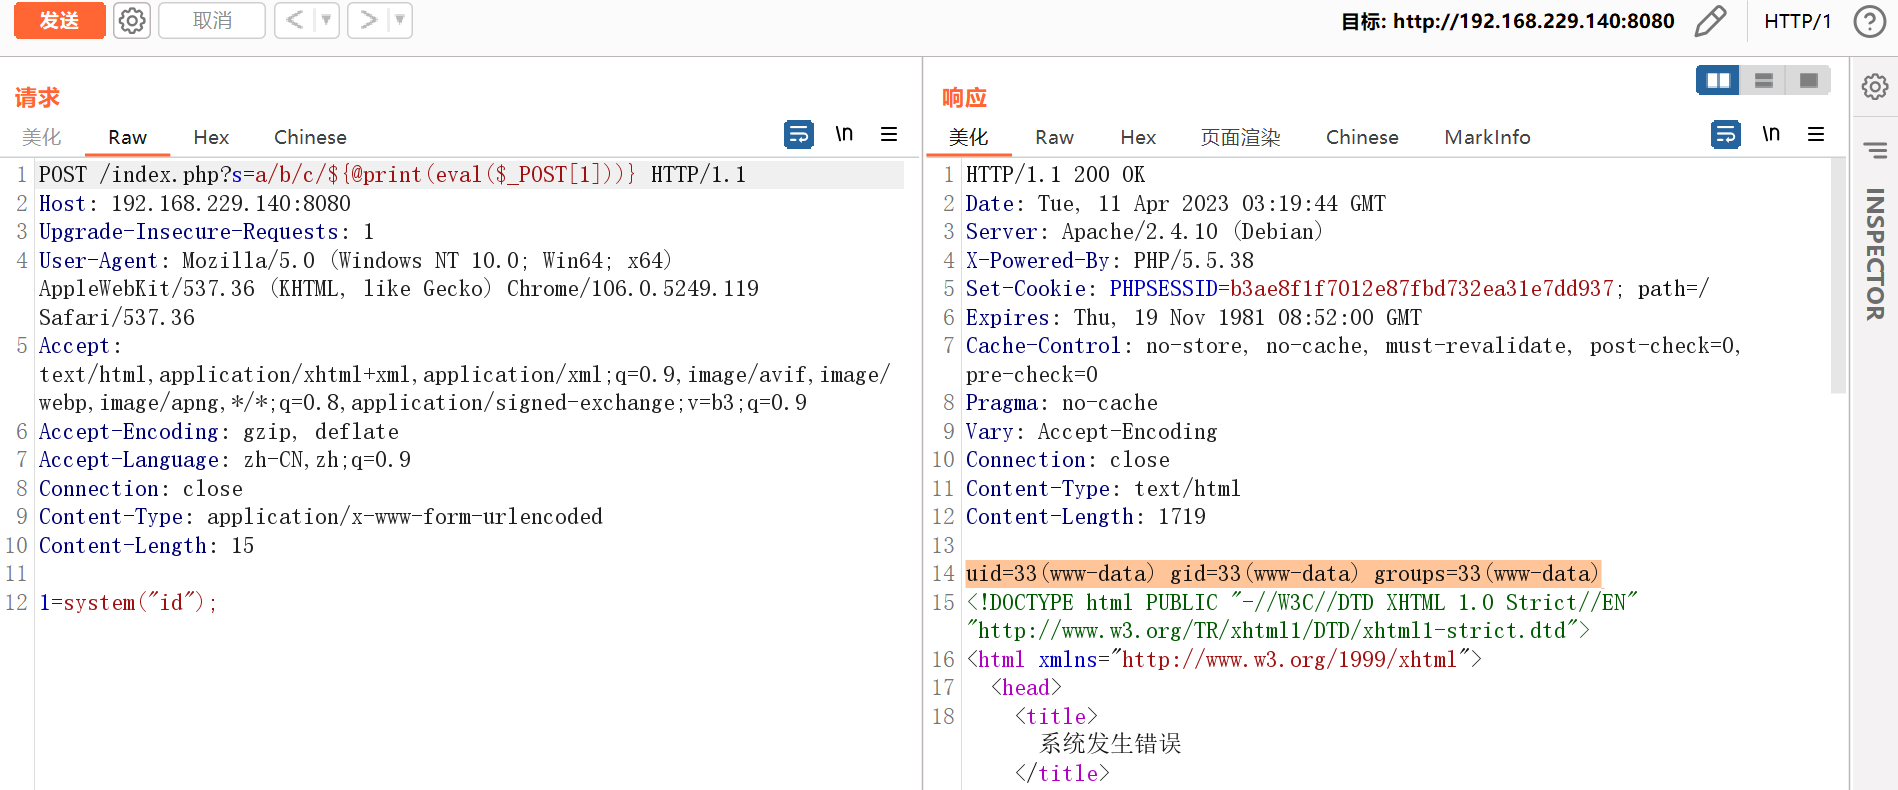
Task: Click the request Accept-Language header
Action: 224,459
